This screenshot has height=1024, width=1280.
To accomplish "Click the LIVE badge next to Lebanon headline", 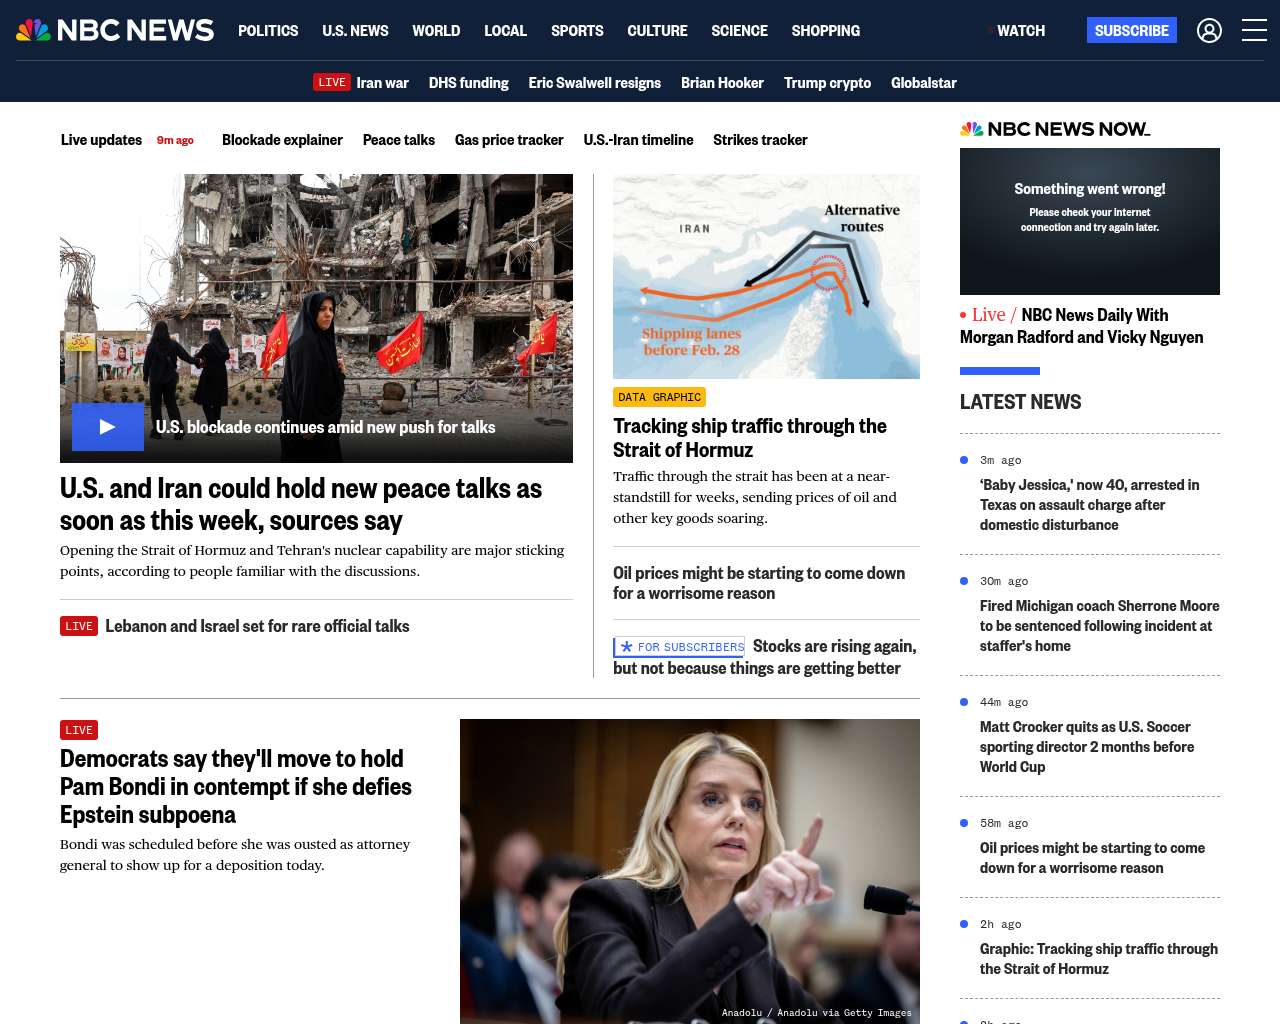I will (79, 626).
